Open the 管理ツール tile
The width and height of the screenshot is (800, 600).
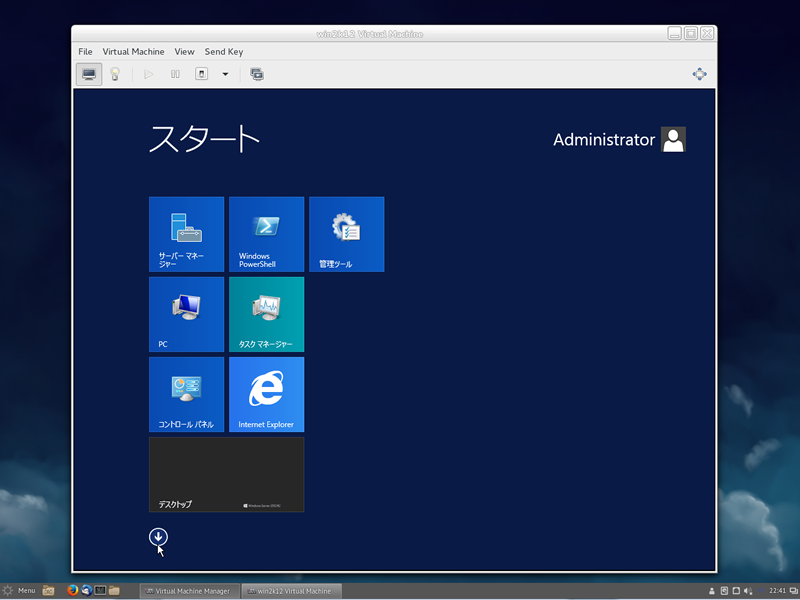pyautogui.click(x=346, y=234)
